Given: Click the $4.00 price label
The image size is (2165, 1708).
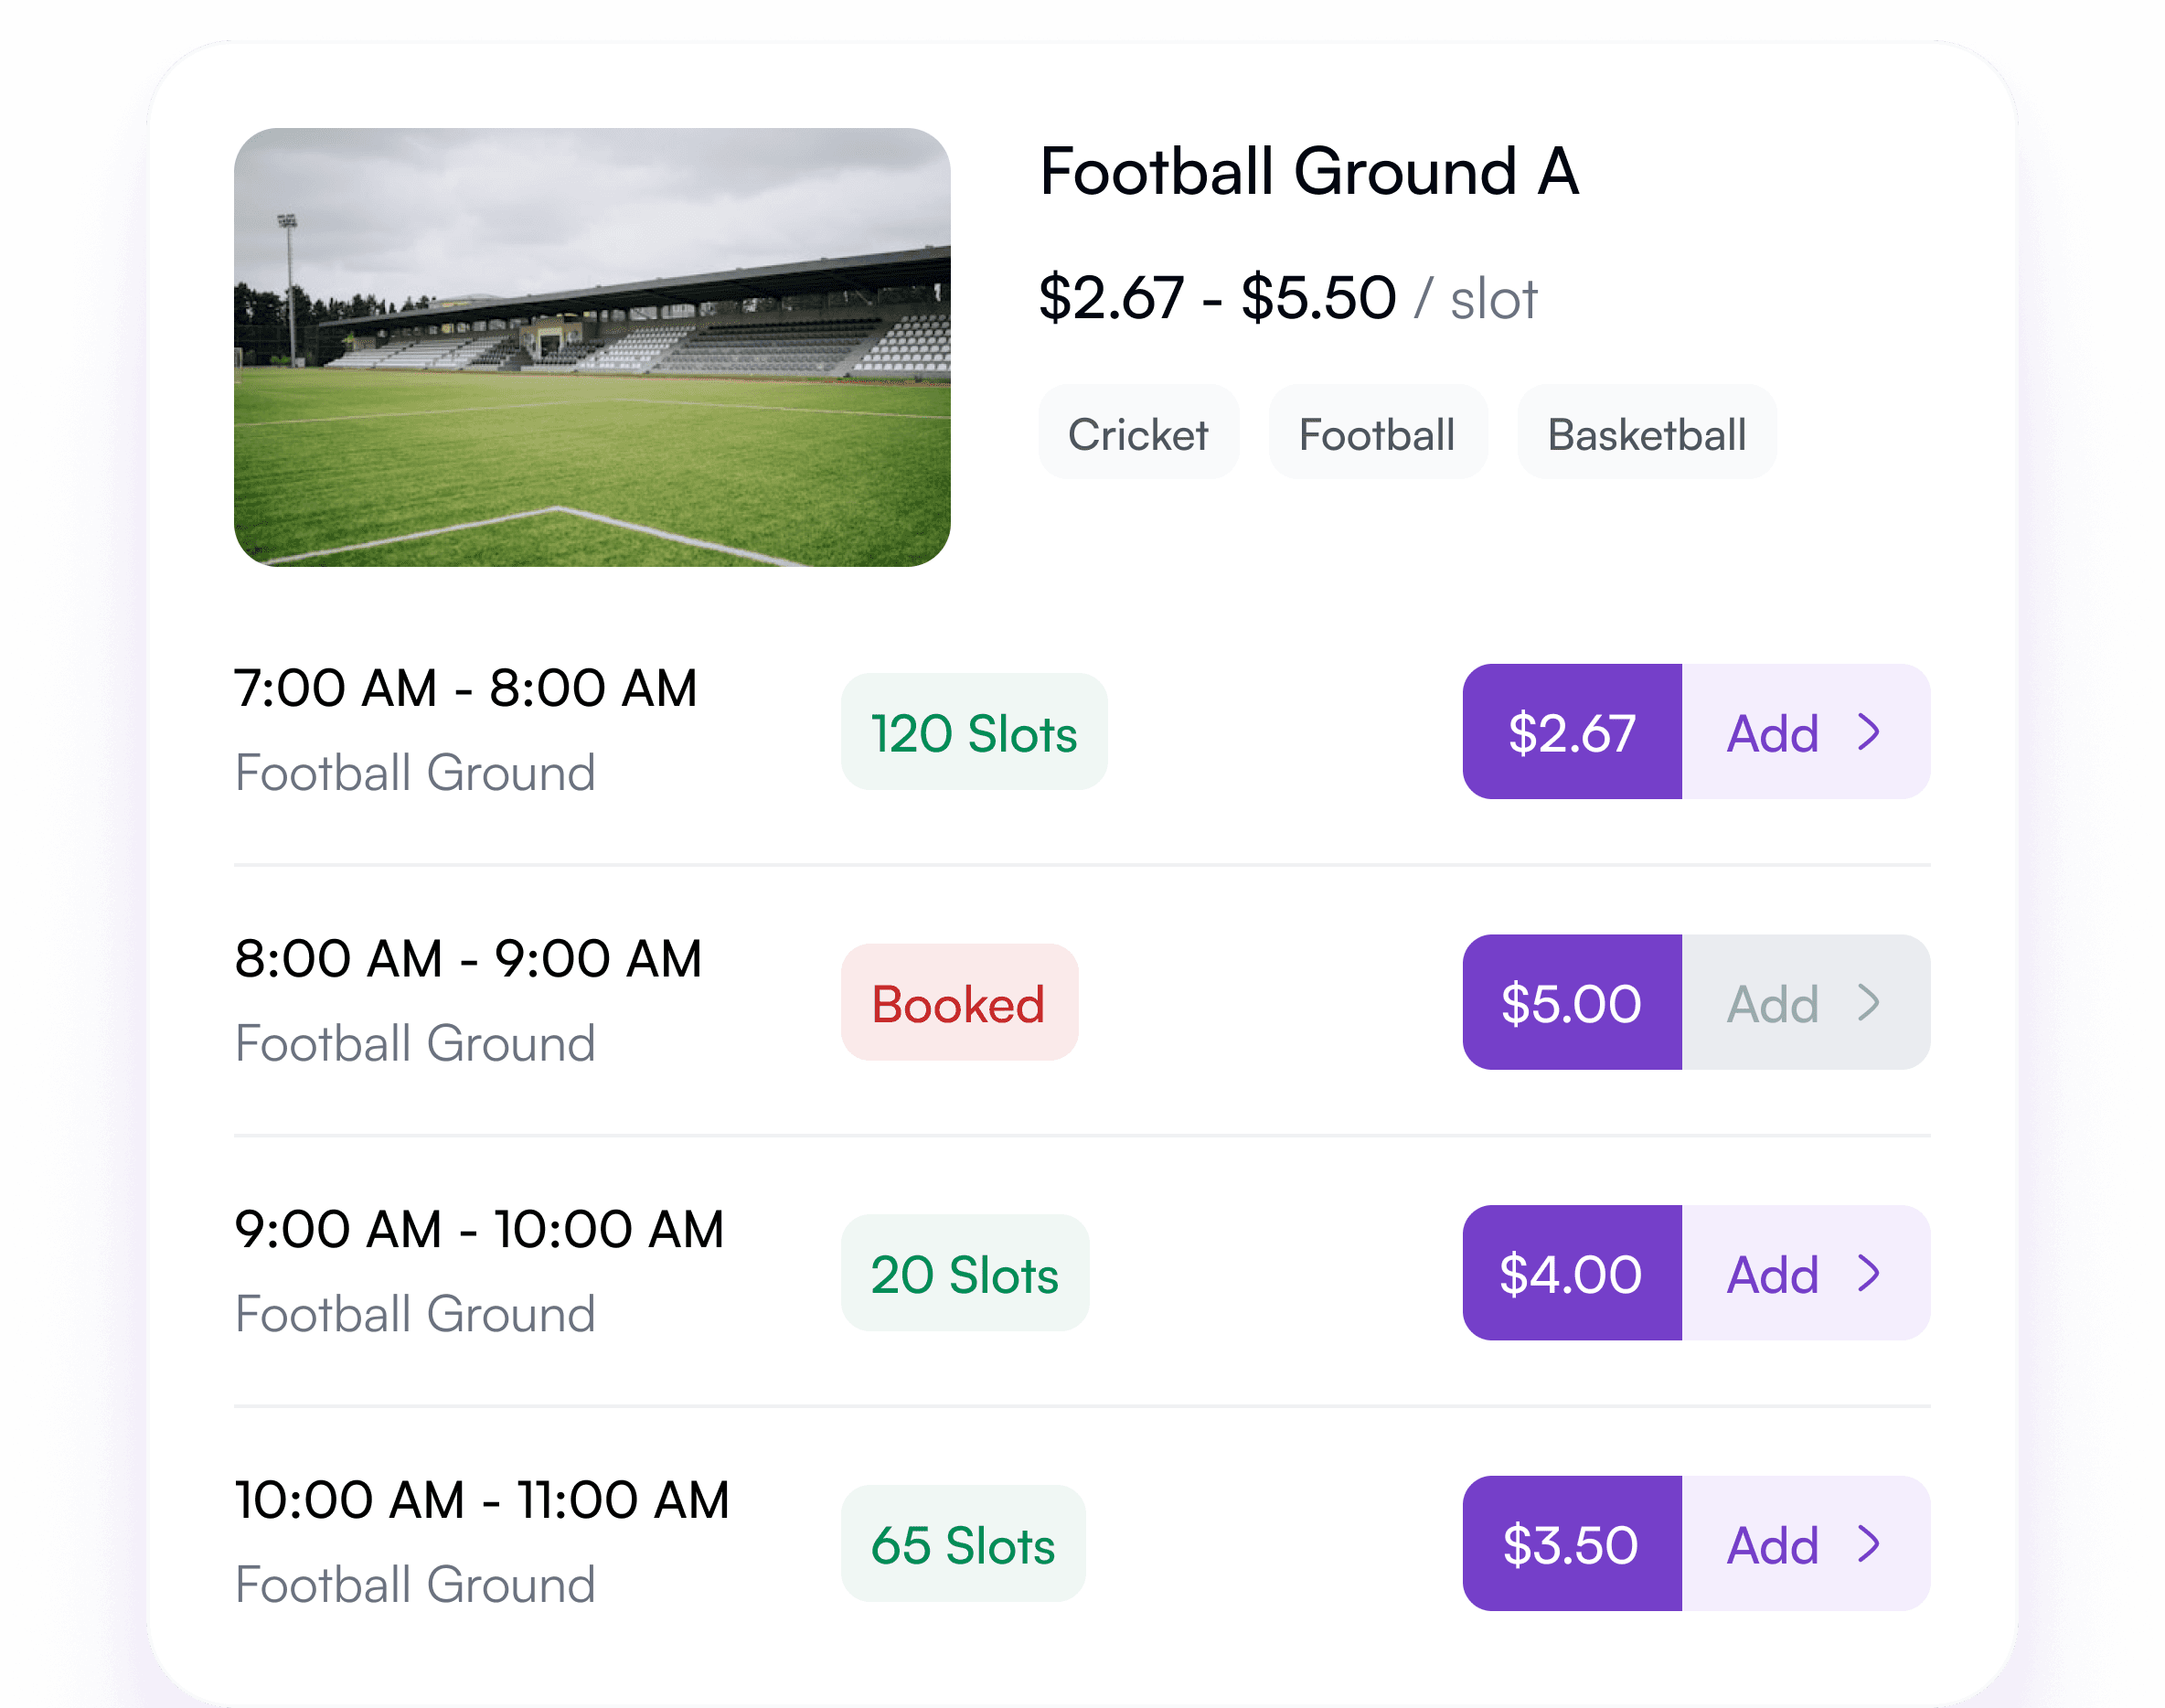Looking at the screenshot, I should pos(1571,1274).
